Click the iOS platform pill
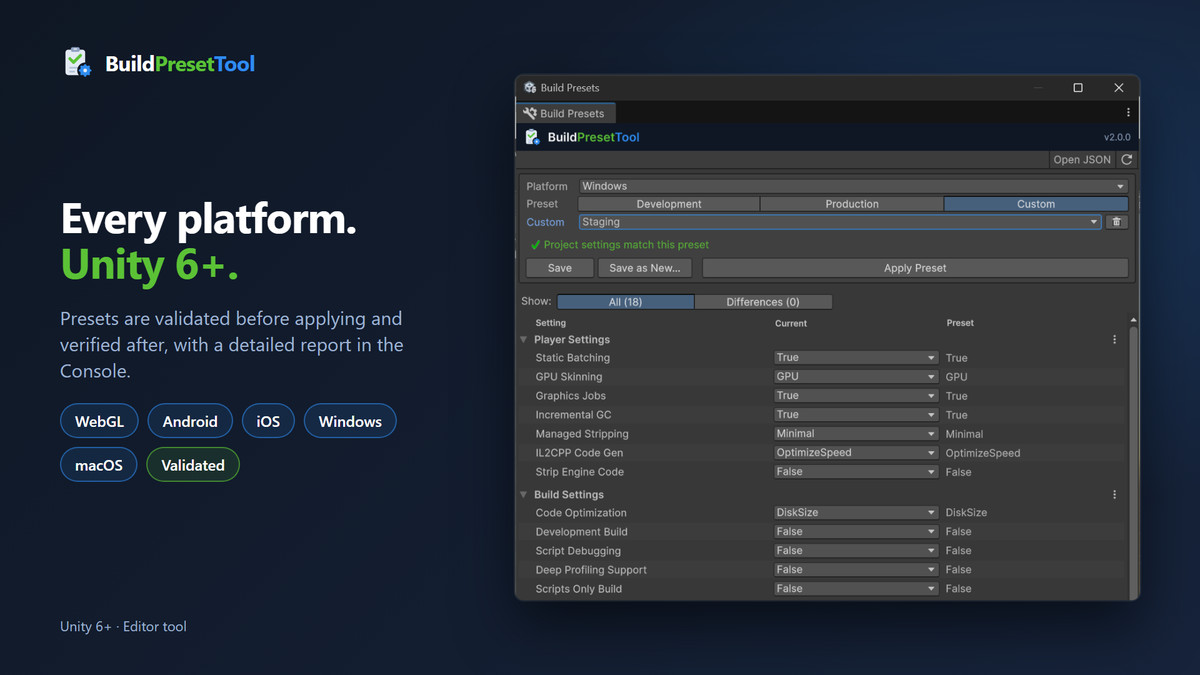1200x675 pixels. tap(268, 421)
